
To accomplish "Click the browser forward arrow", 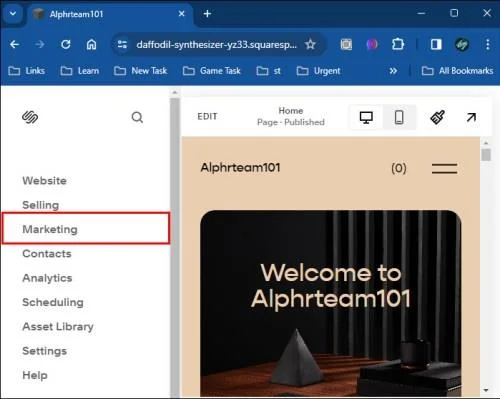I will (40, 44).
